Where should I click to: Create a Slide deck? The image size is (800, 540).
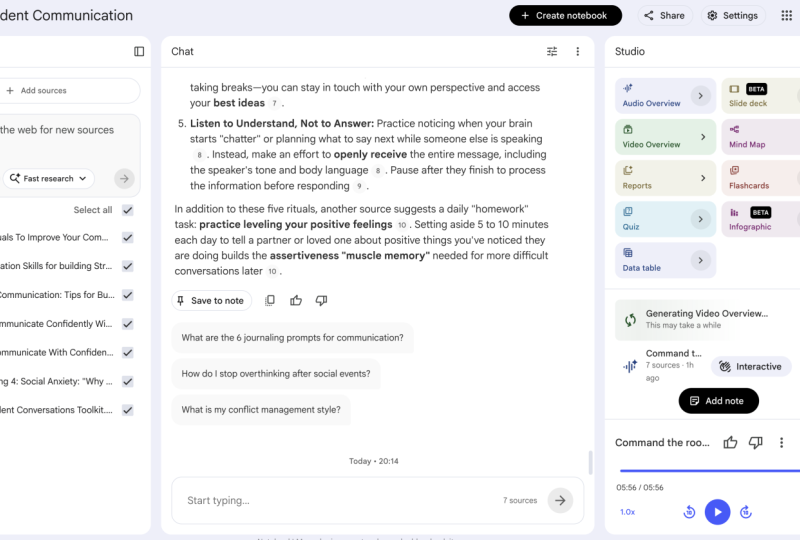[761, 96]
